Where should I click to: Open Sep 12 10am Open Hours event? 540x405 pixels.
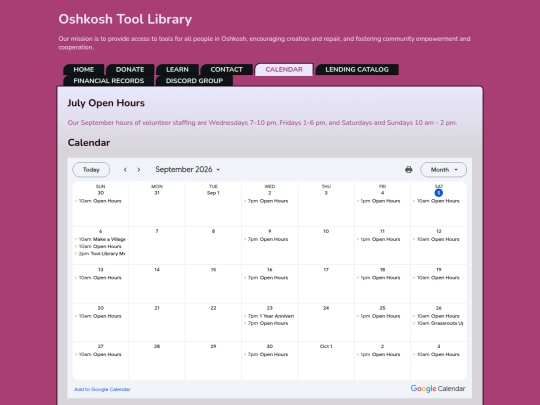(x=437, y=239)
